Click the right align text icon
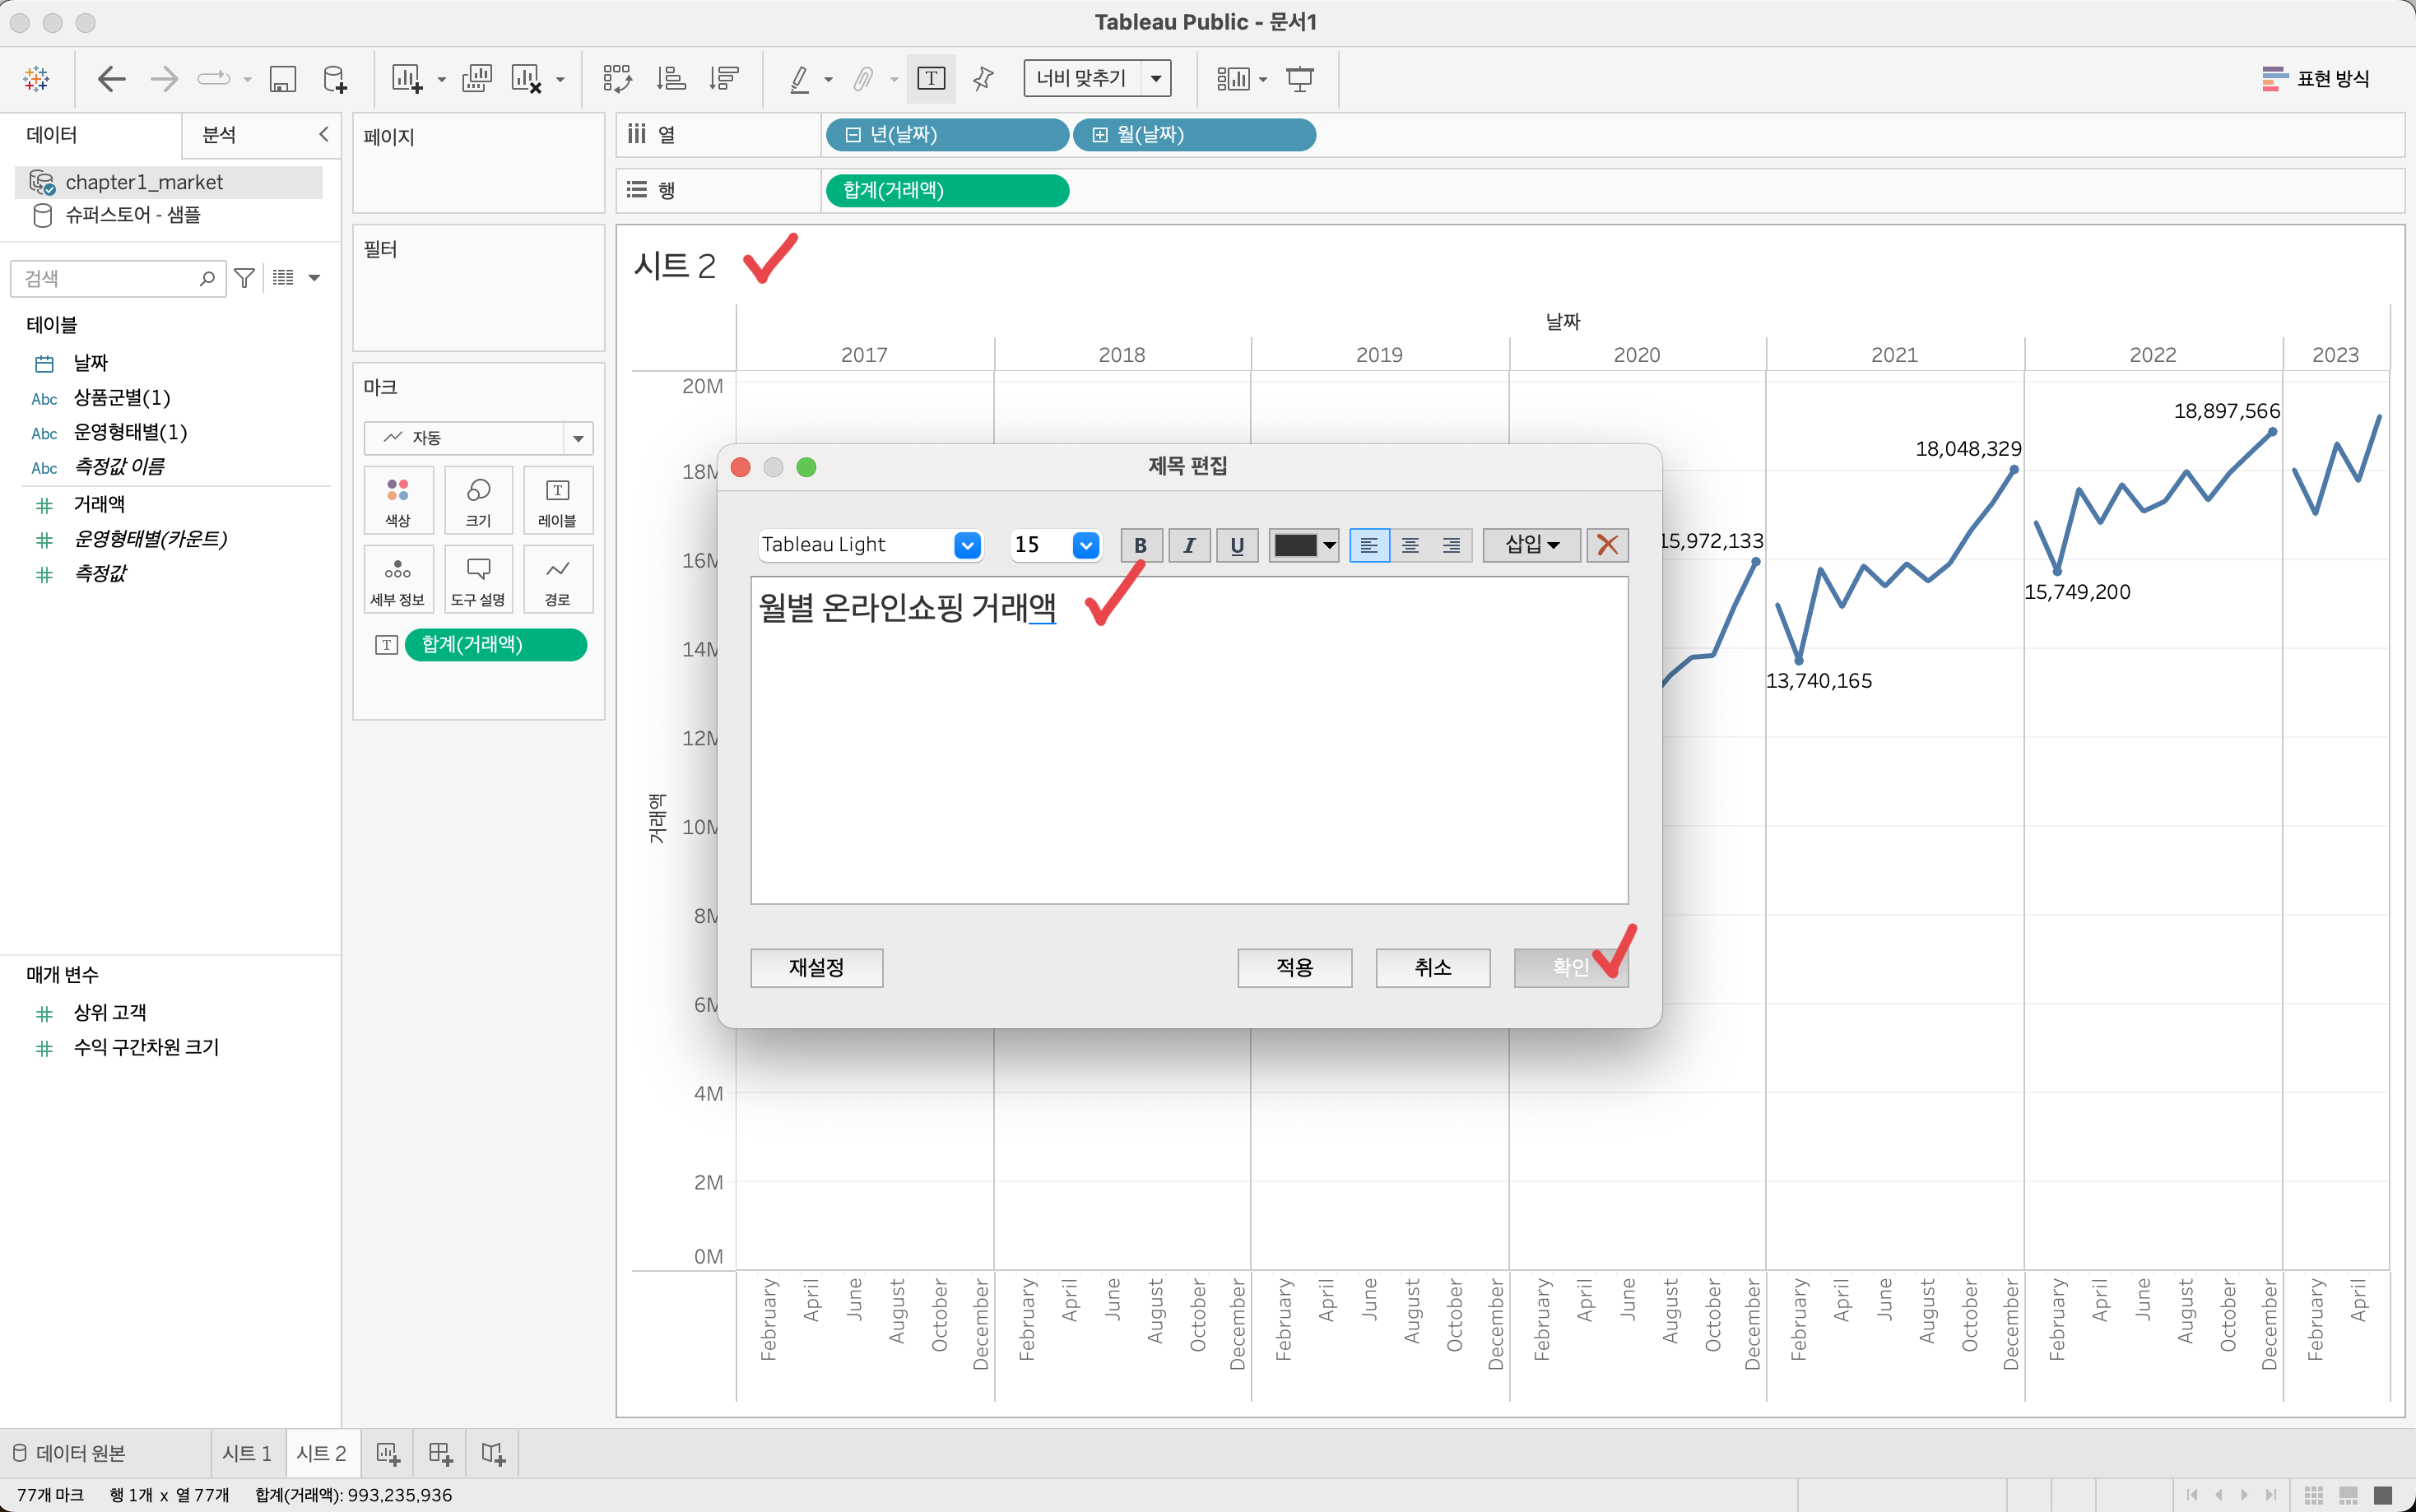 pos(1451,545)
